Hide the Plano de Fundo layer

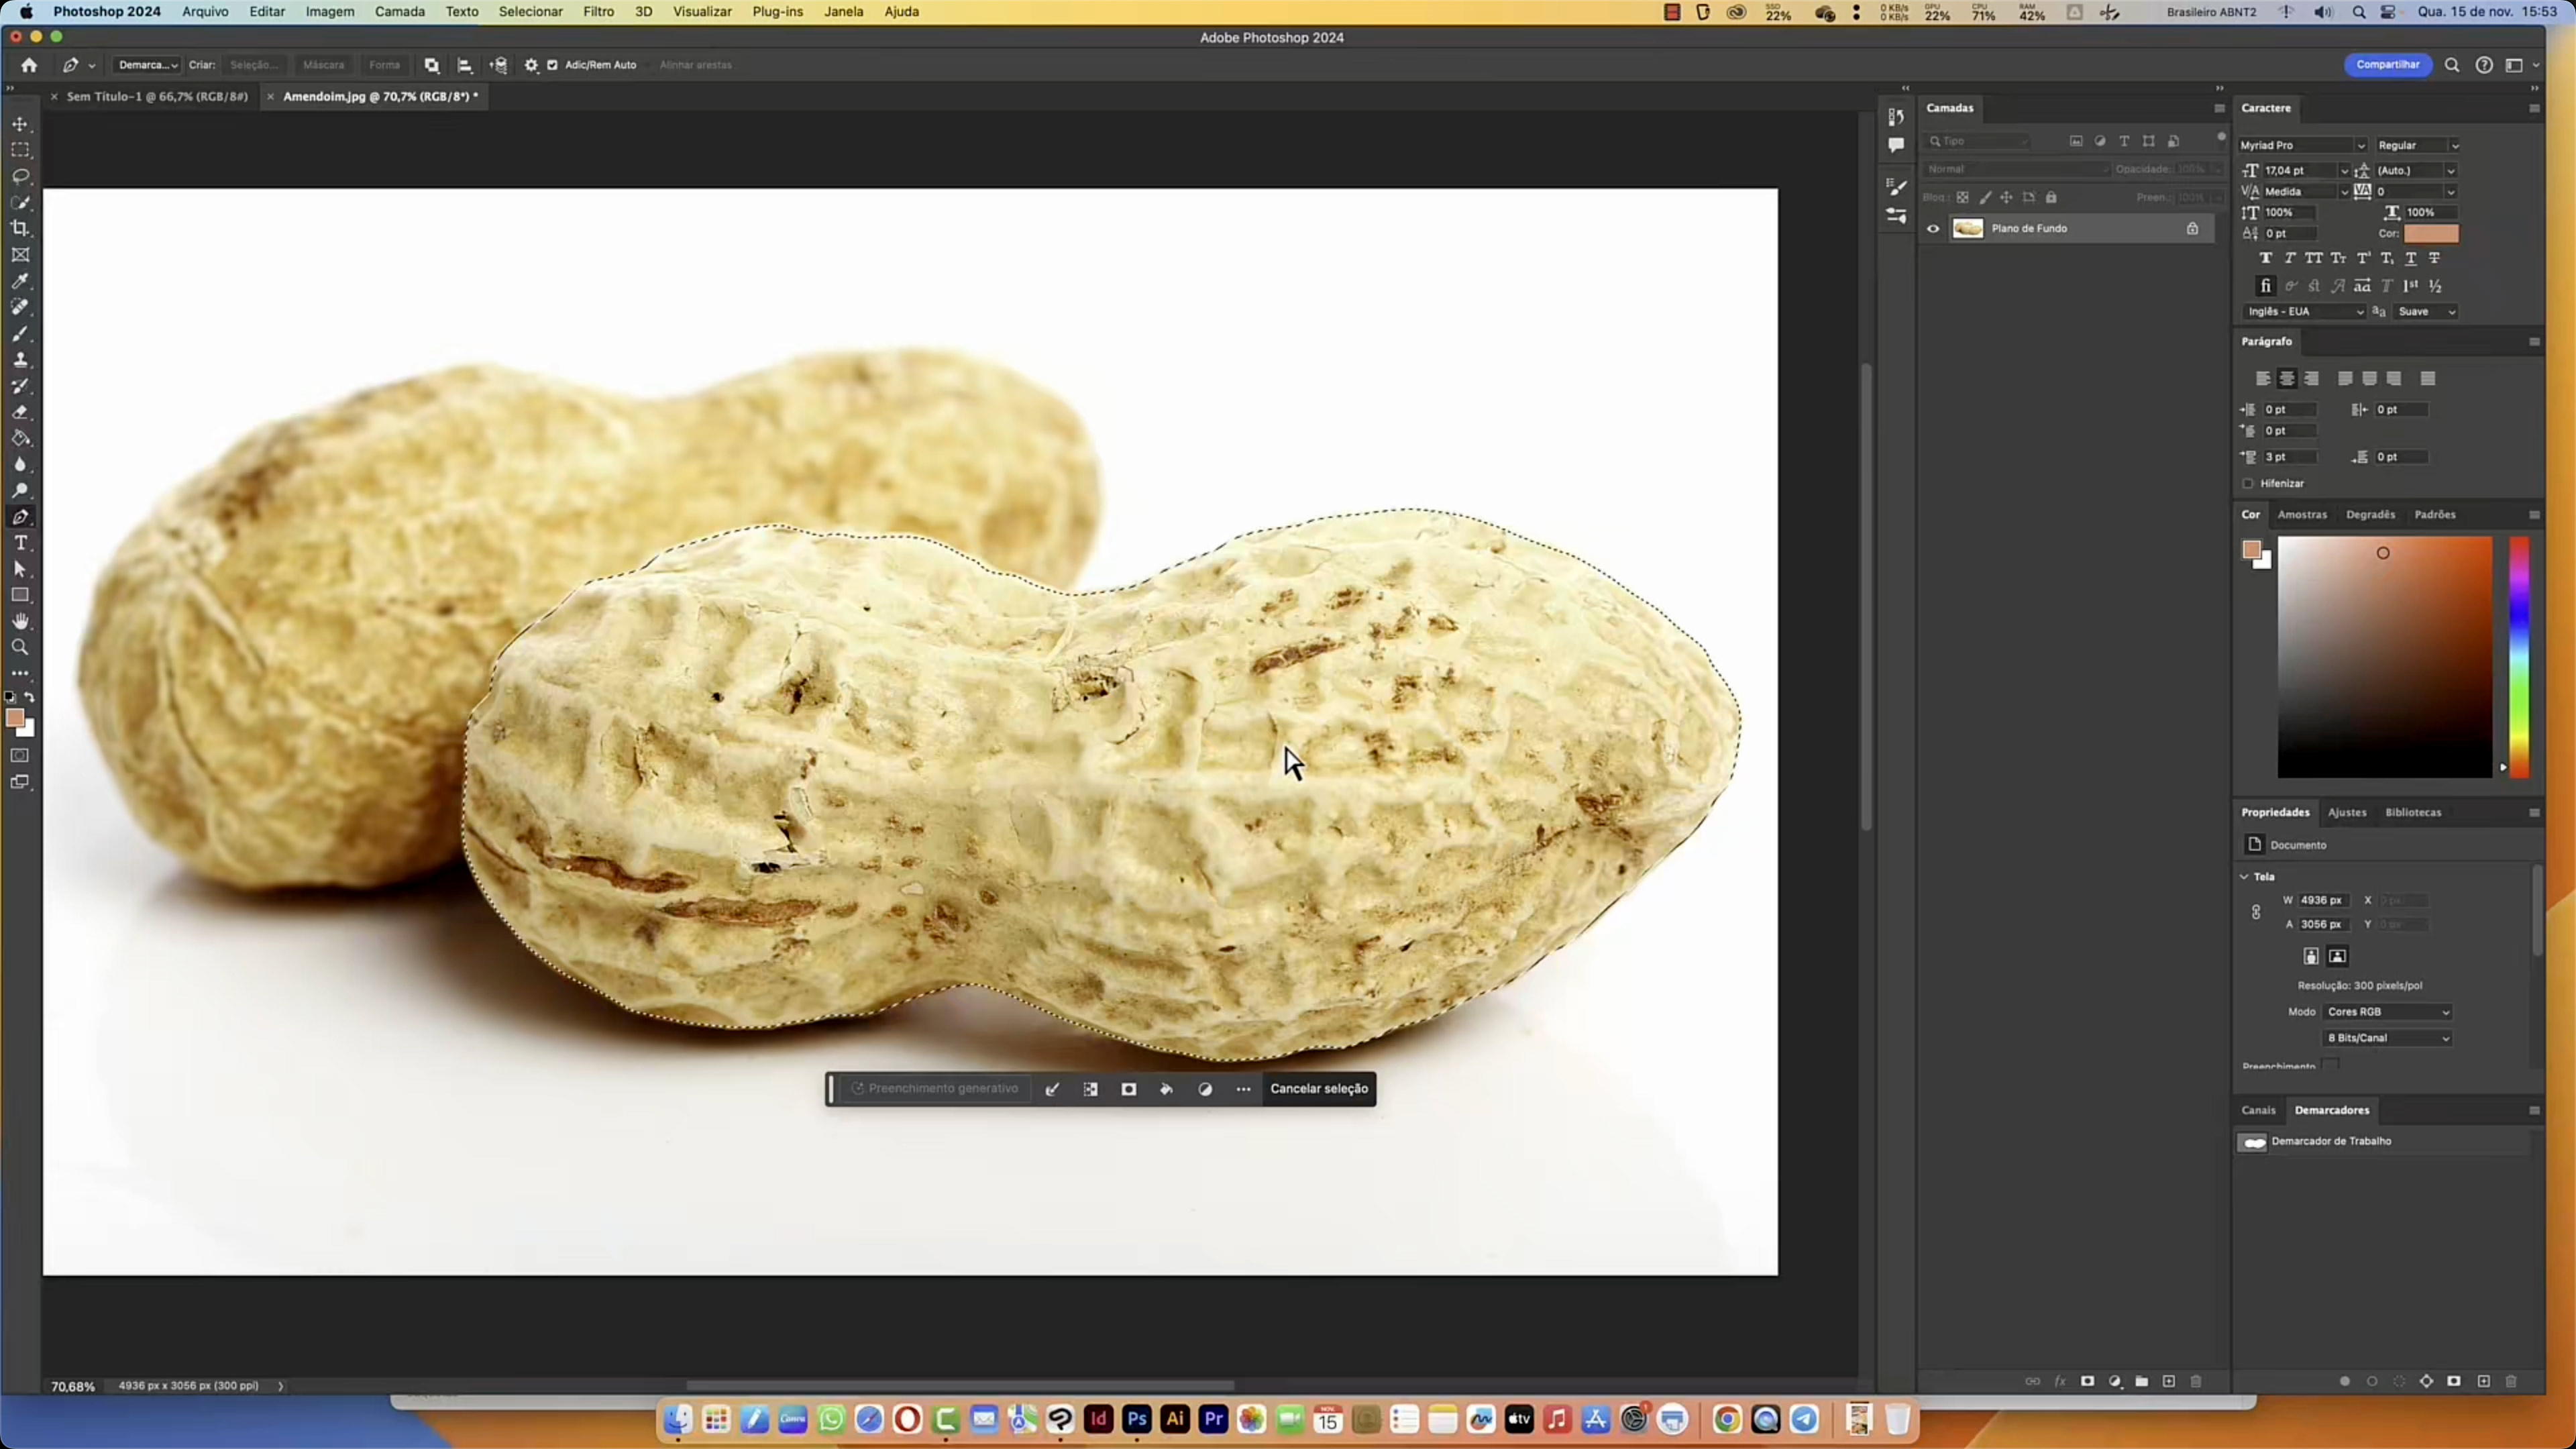(1933, 228)
